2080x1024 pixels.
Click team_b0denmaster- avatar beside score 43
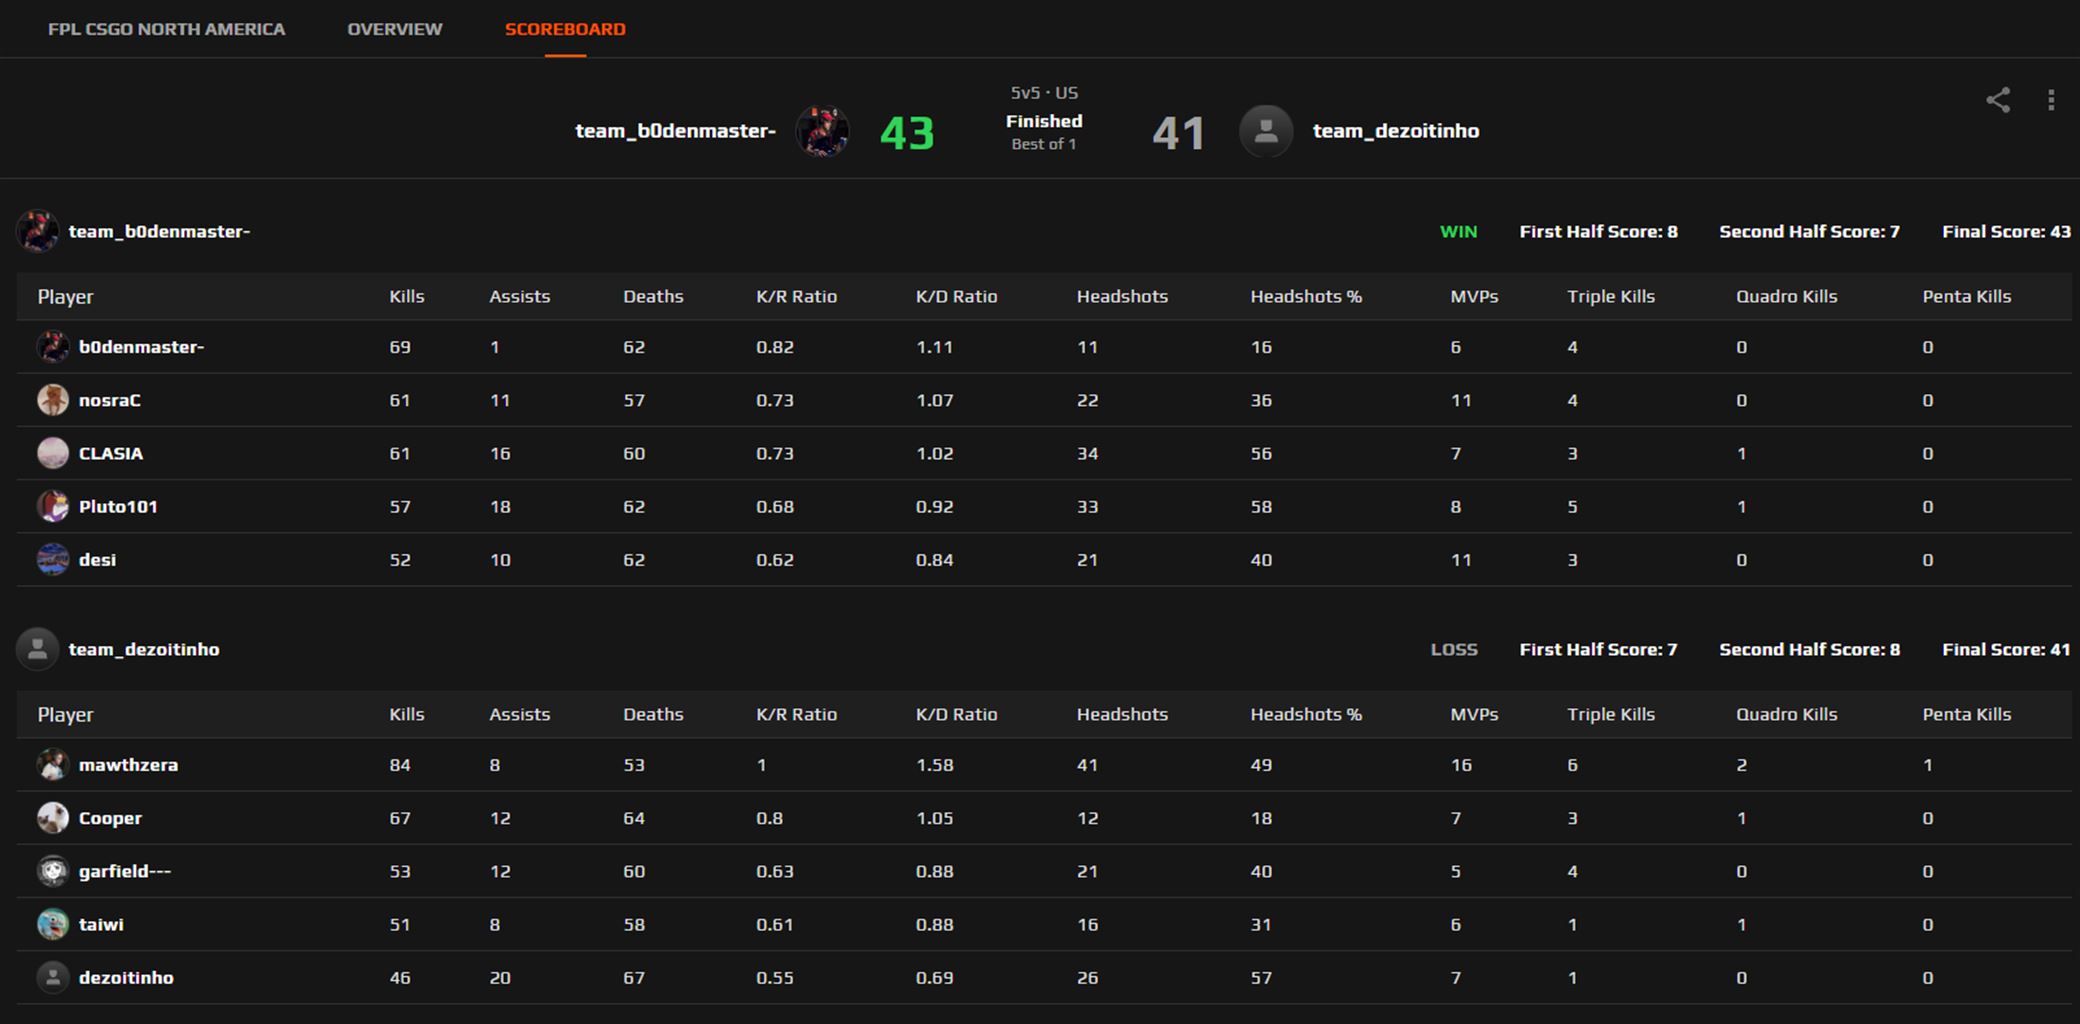pos(822,131)
